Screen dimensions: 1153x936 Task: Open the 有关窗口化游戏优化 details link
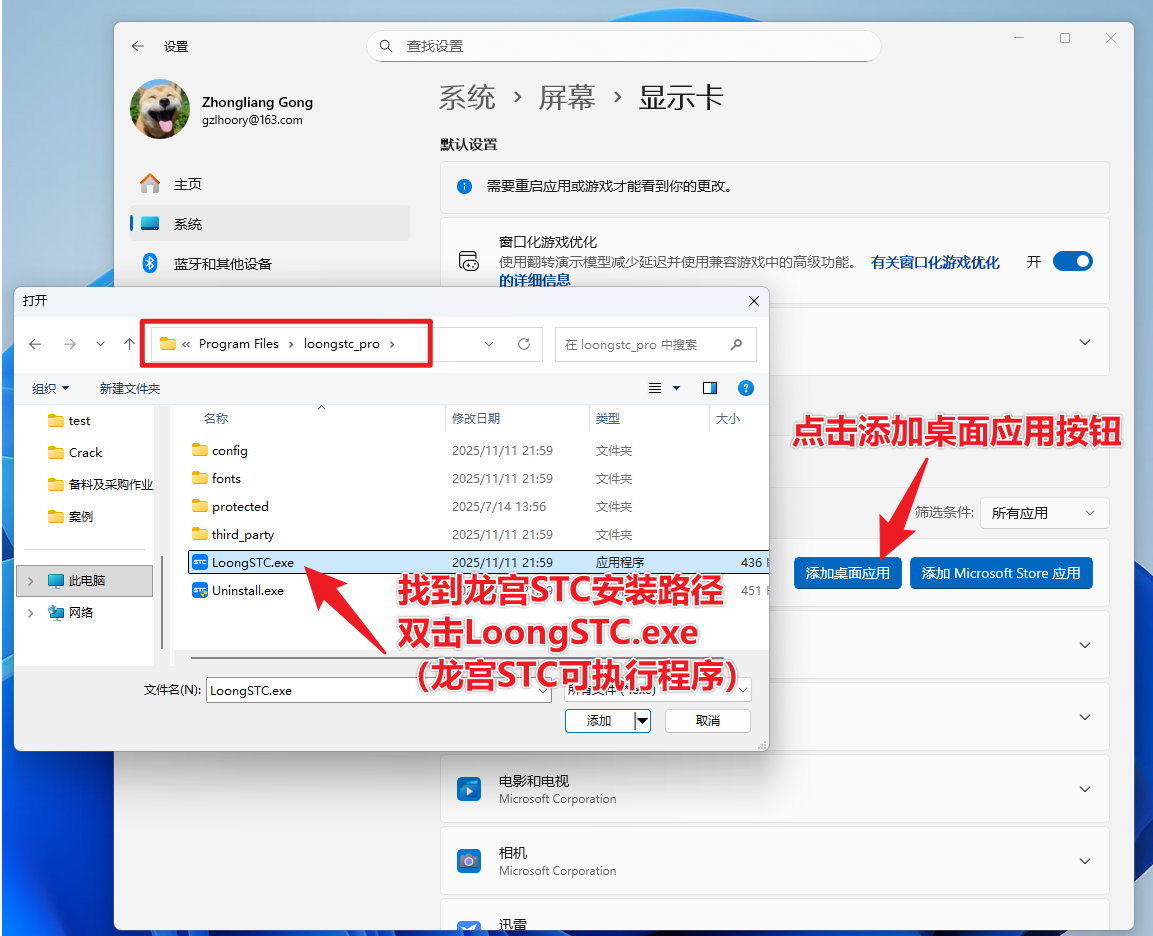[935, 262]
